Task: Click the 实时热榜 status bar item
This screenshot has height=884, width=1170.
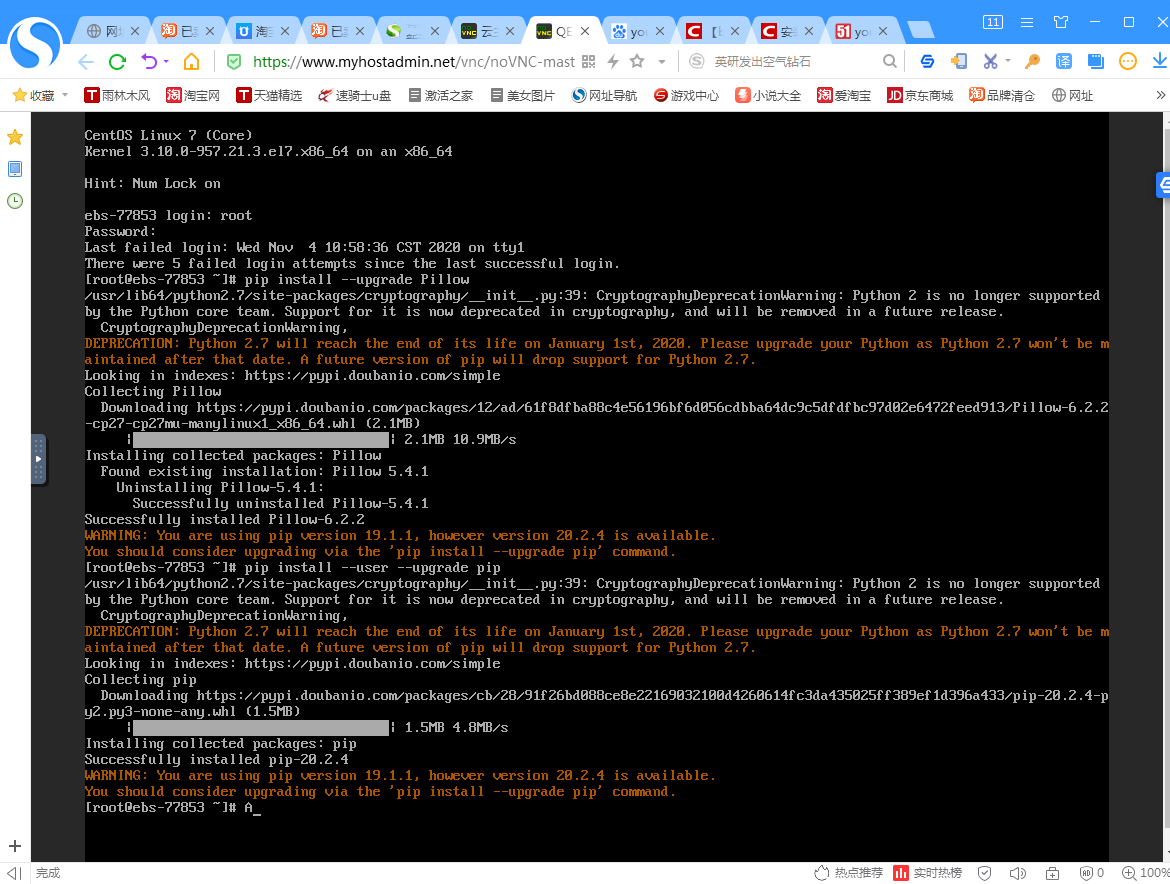Action: pyautogui.click(x=927, y=873)
